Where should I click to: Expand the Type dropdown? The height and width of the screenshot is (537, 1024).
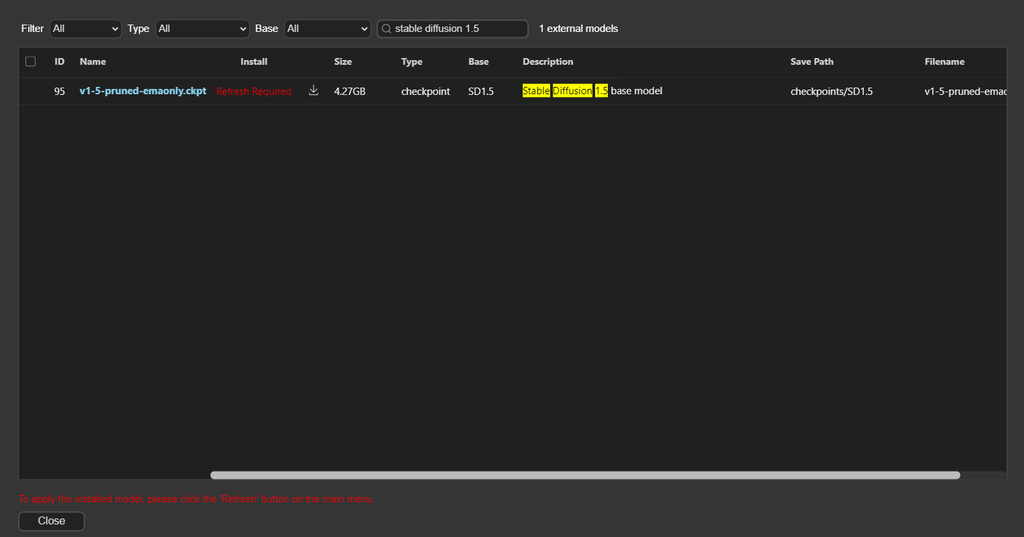202,29
